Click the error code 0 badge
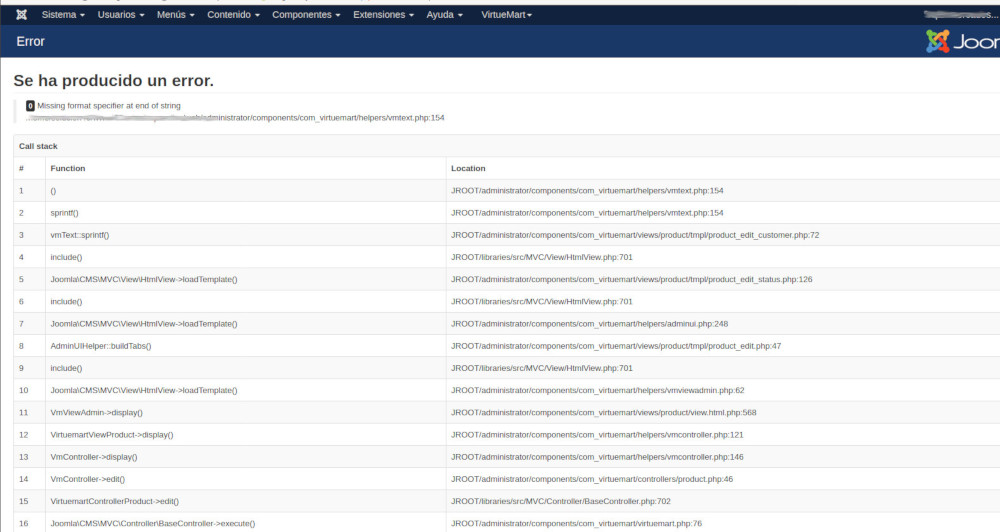 (x=30, y=106)
